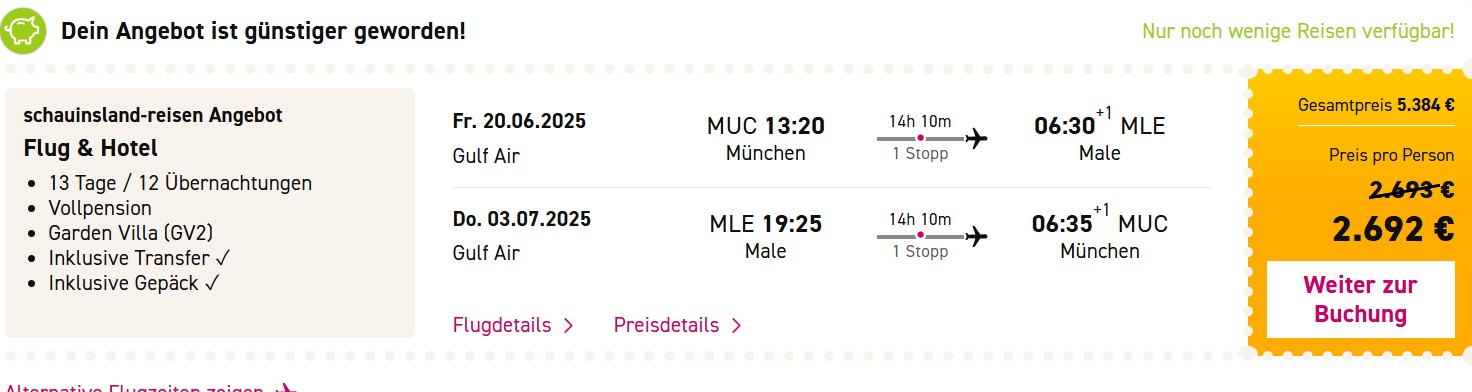1472x392 pixels.
Task: Open the Flugdetails link
Action: [502, 325]
